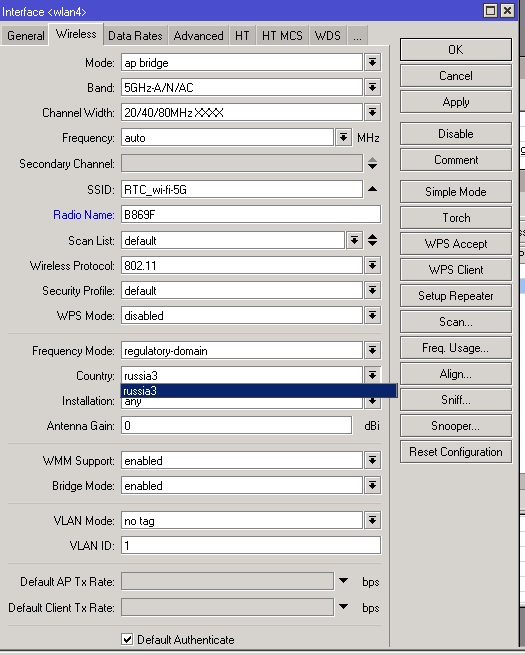Focus the Radio Name field
The image size is (525, 655).
point(251,215)
